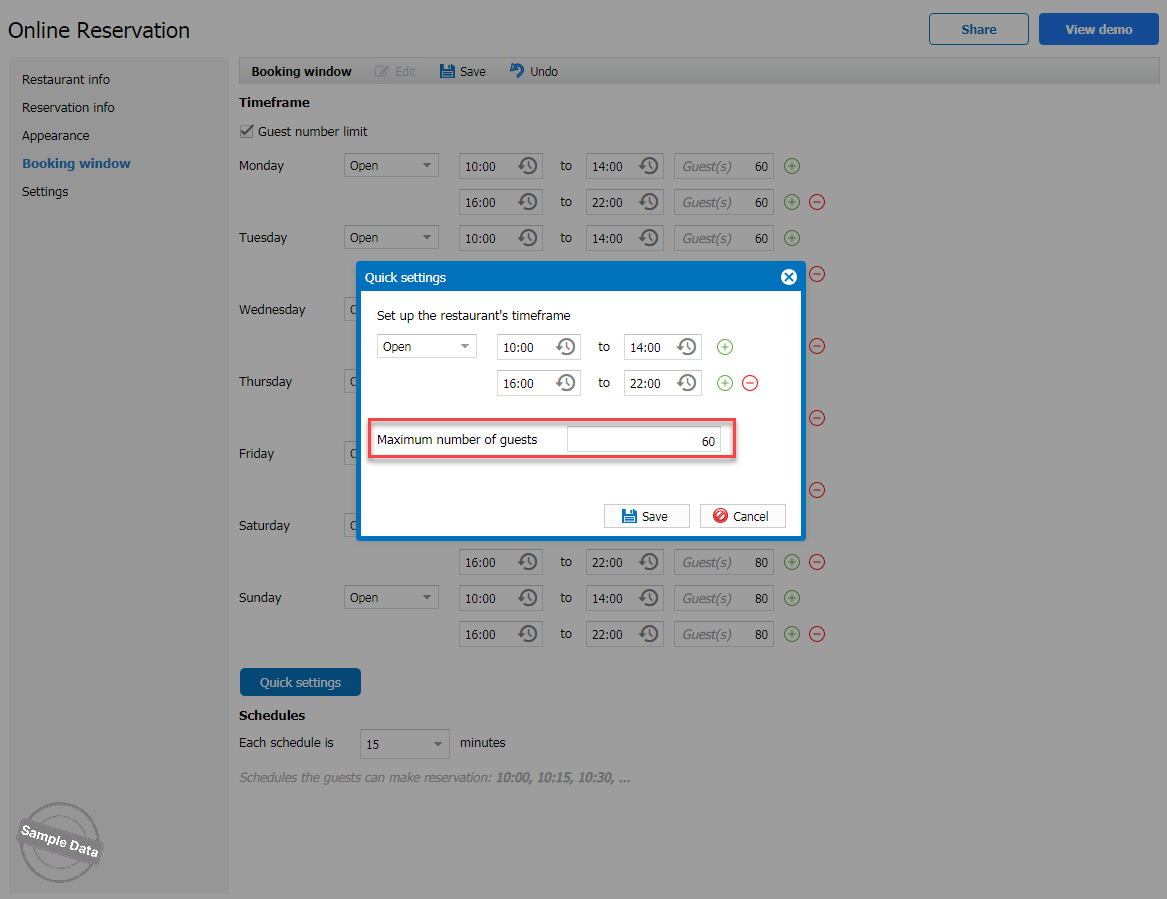Viewport: 1167px width, 899px height.
Task: Click the Maximum number of guests field
Action: (643, 440)
